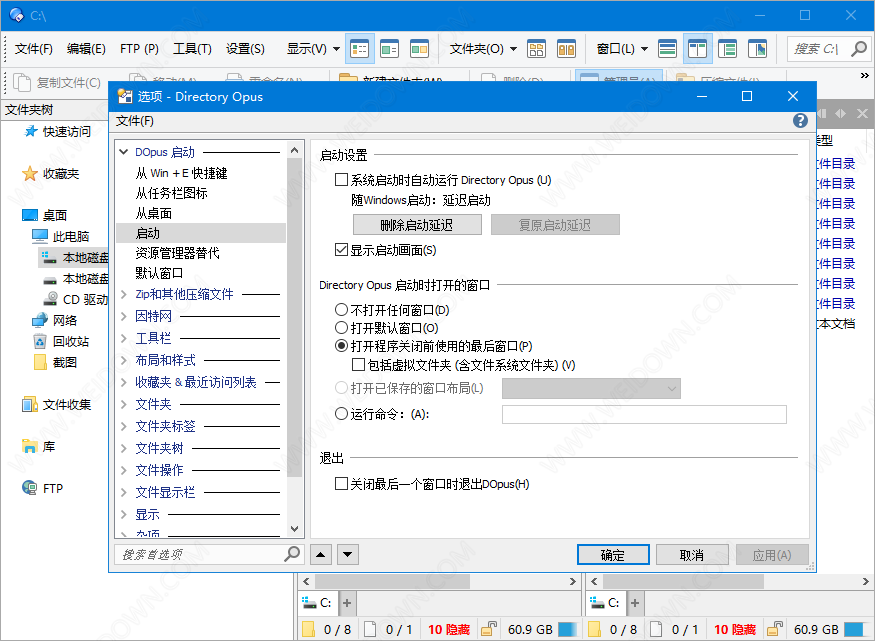The width and height of the screenshot is (875, 641).
Task: Click the second view mode icon in toolbar
Action: point(389,49)
